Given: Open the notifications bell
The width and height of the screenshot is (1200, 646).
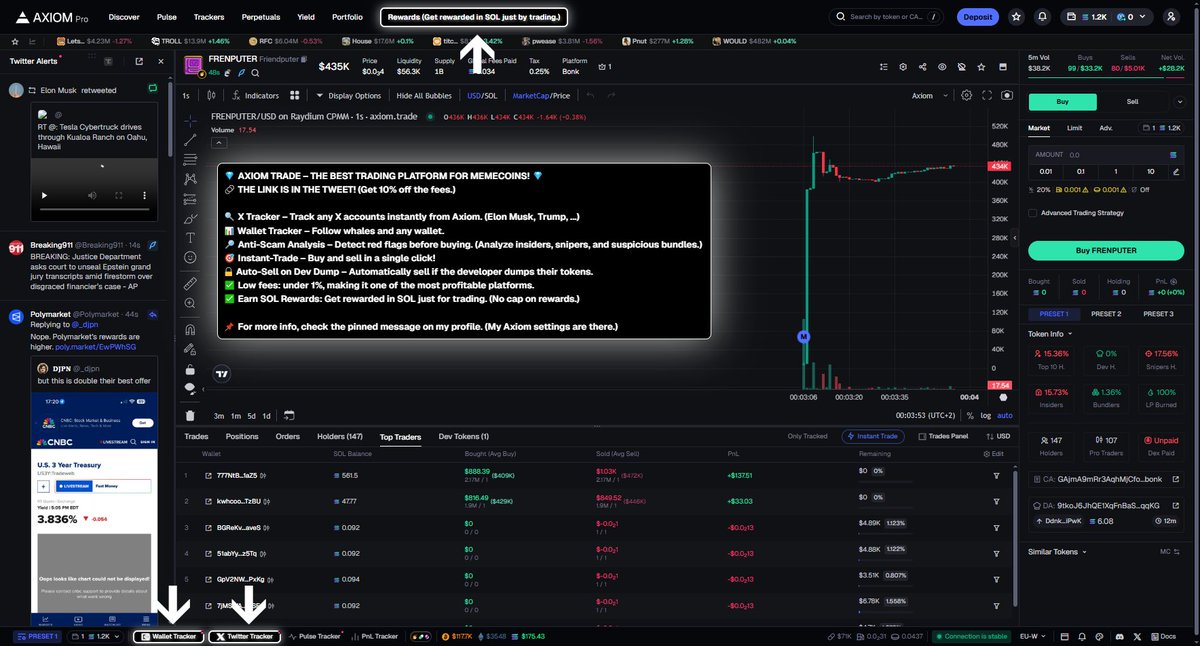Looking at the screenshot, I should click(1043, 17).
